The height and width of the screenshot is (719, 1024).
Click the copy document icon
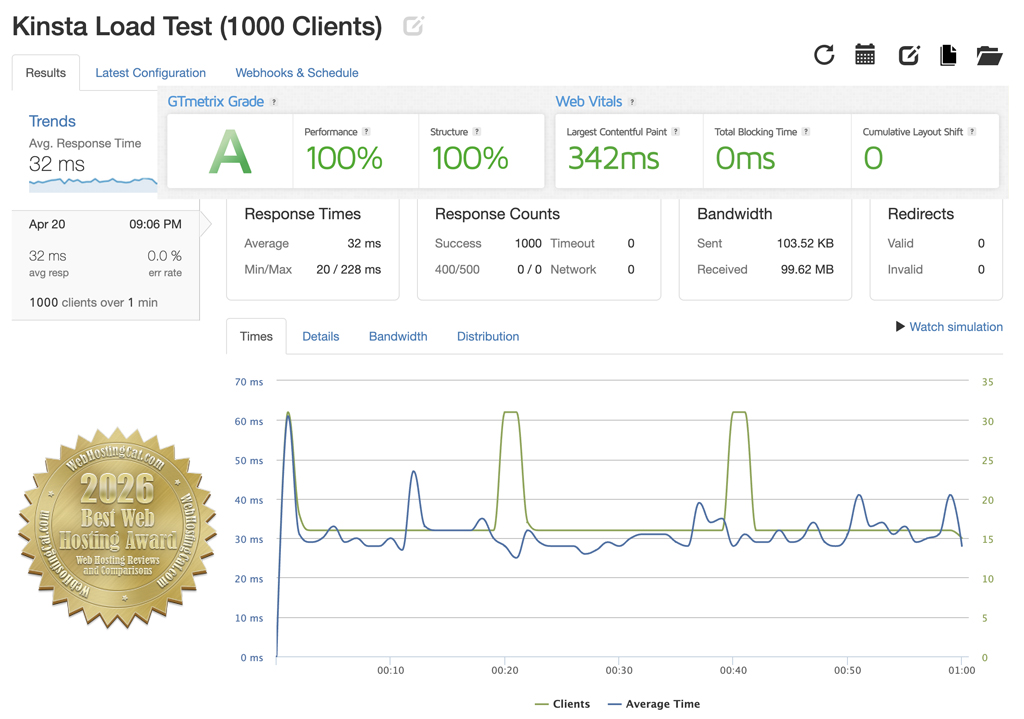click(948, 56)
